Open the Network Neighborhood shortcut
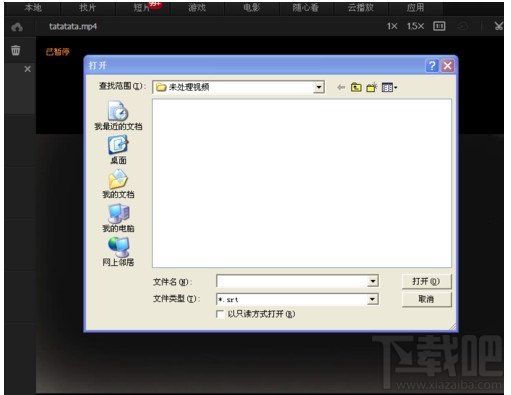Image resolution: width=511 pixels, height=395 pixels. coord(118,252)
